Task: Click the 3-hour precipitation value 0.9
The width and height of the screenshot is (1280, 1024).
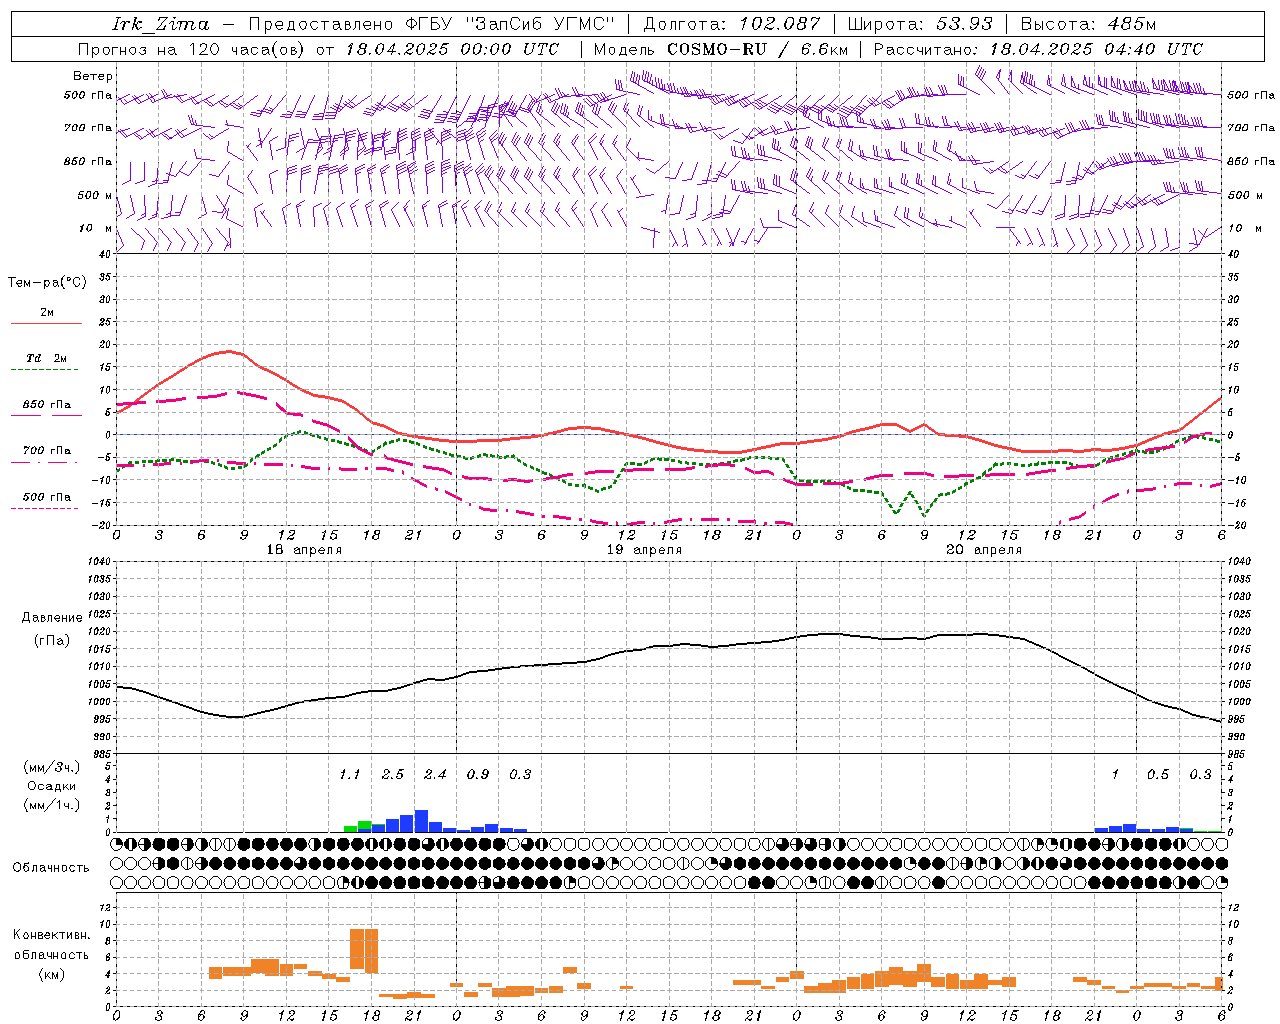Action: (478, 774)
